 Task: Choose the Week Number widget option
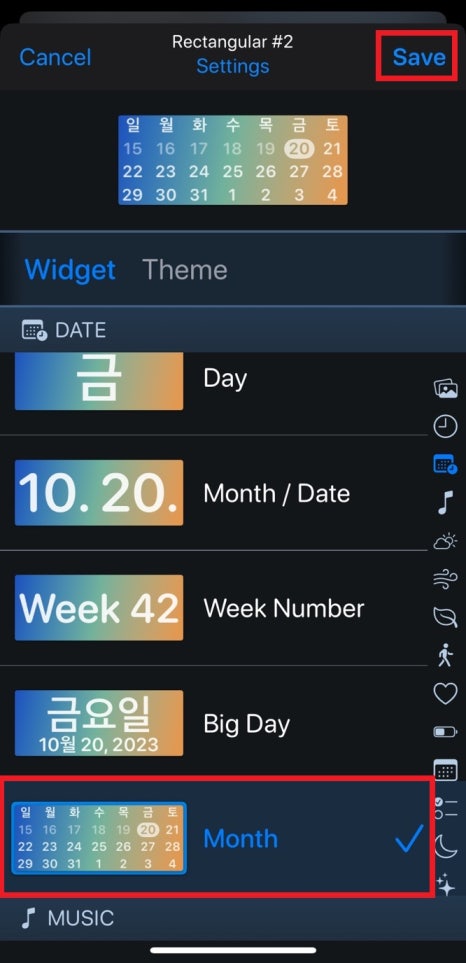click(214, 608)
